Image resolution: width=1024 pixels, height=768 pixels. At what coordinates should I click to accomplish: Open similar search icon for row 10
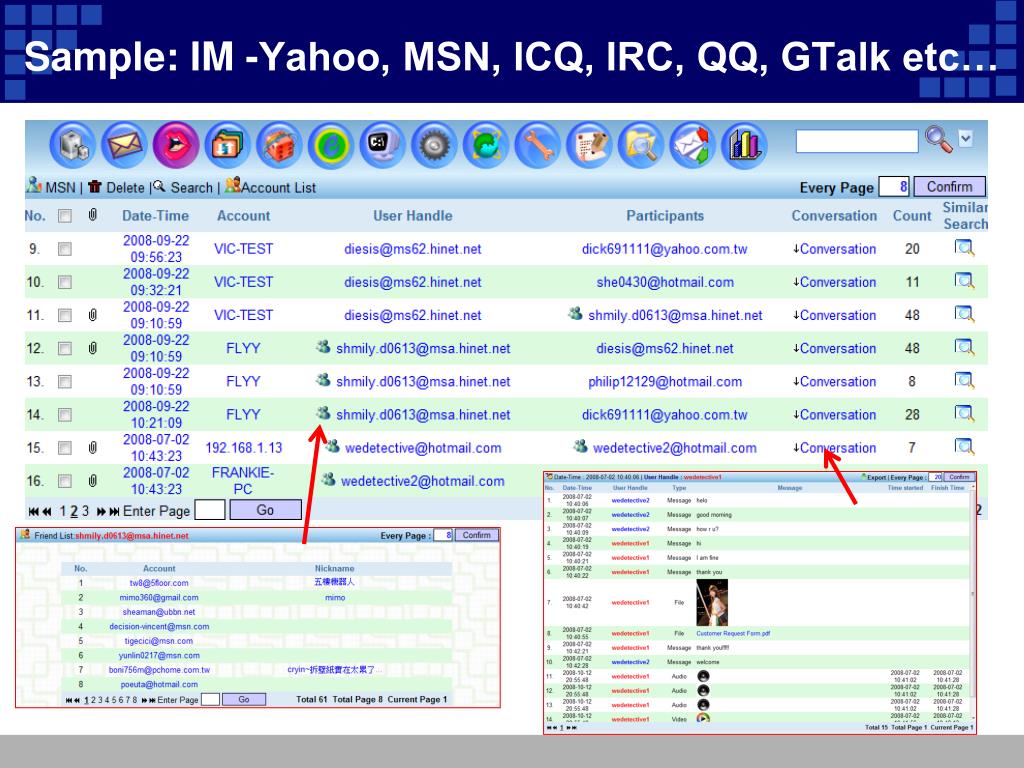pos(964,281)
